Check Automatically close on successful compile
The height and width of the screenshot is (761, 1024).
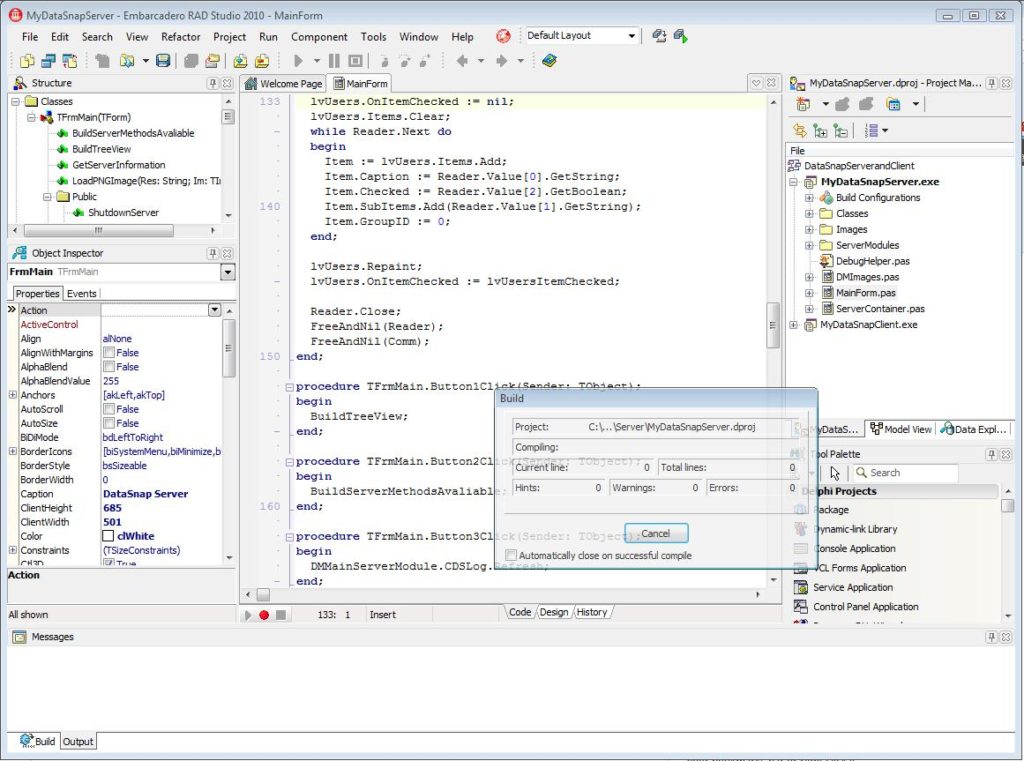coord(511,554)
